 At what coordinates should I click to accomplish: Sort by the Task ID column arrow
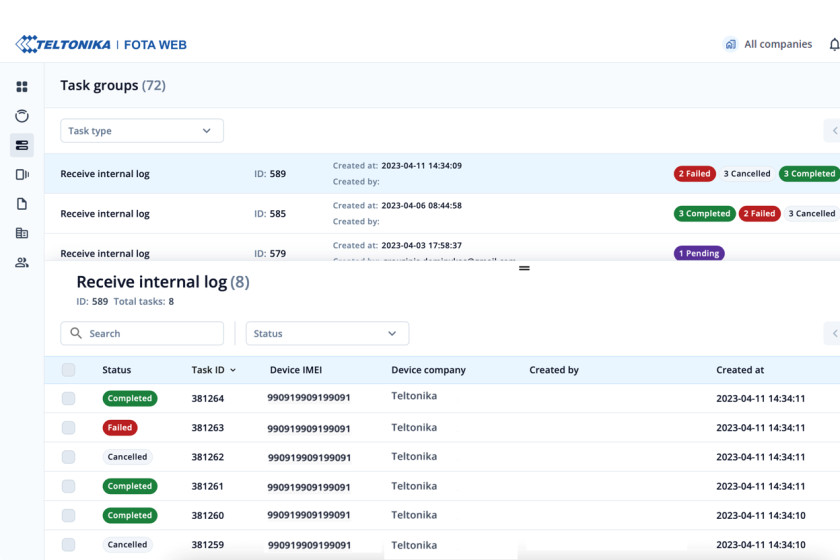pos(233,370)
